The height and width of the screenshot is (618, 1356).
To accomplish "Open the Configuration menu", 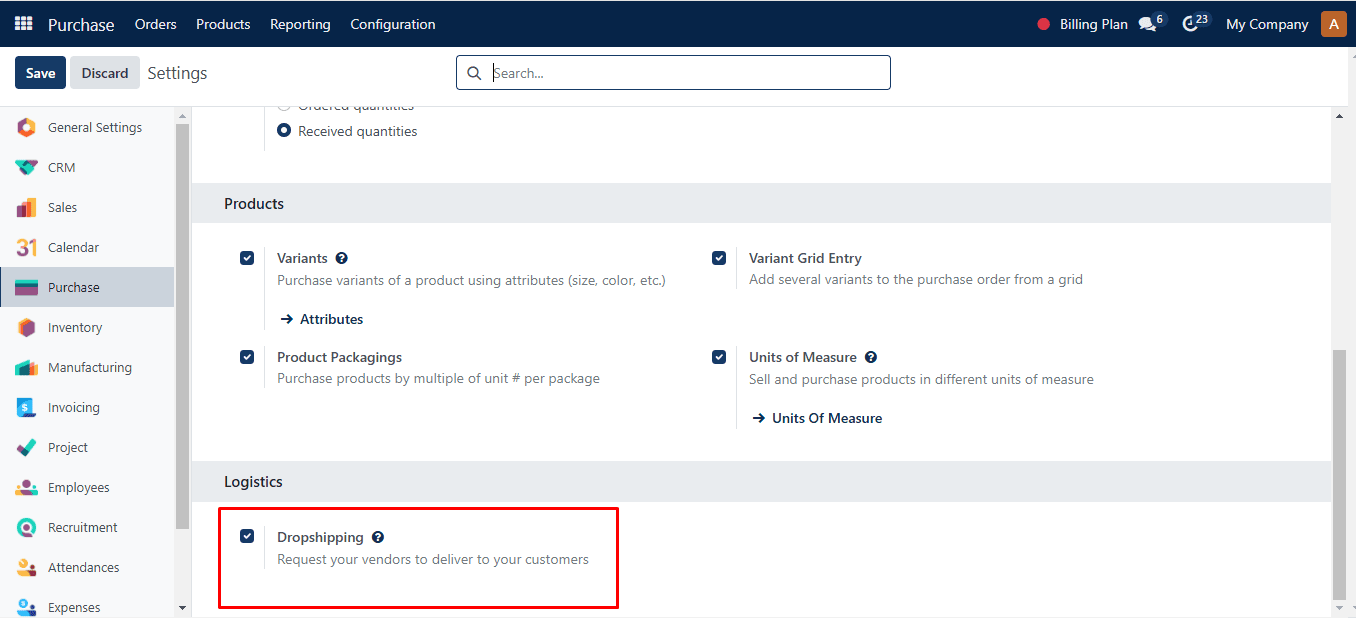I will tap(393, 24).
